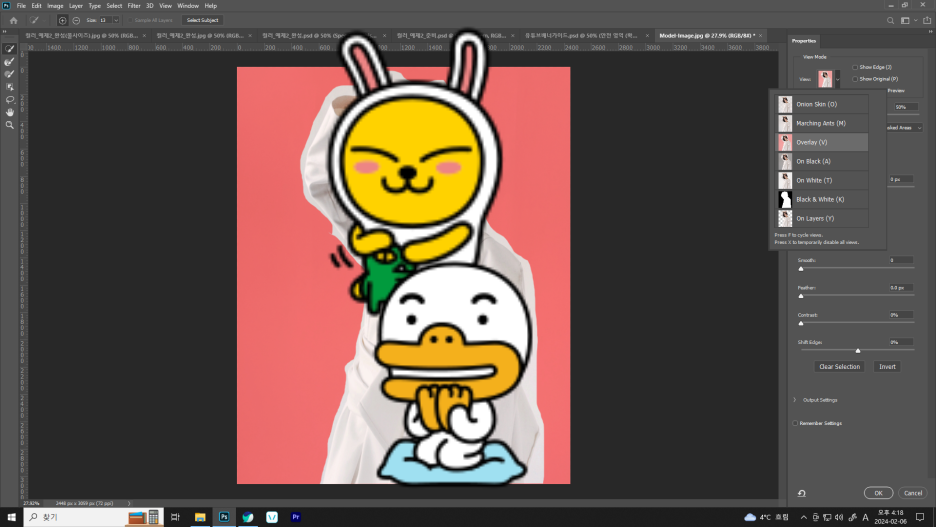Image resolution: width=936 pixels, height=527 pixels.
Task: Open the workspace switcher icon
Action: click(x=905, y=20)
